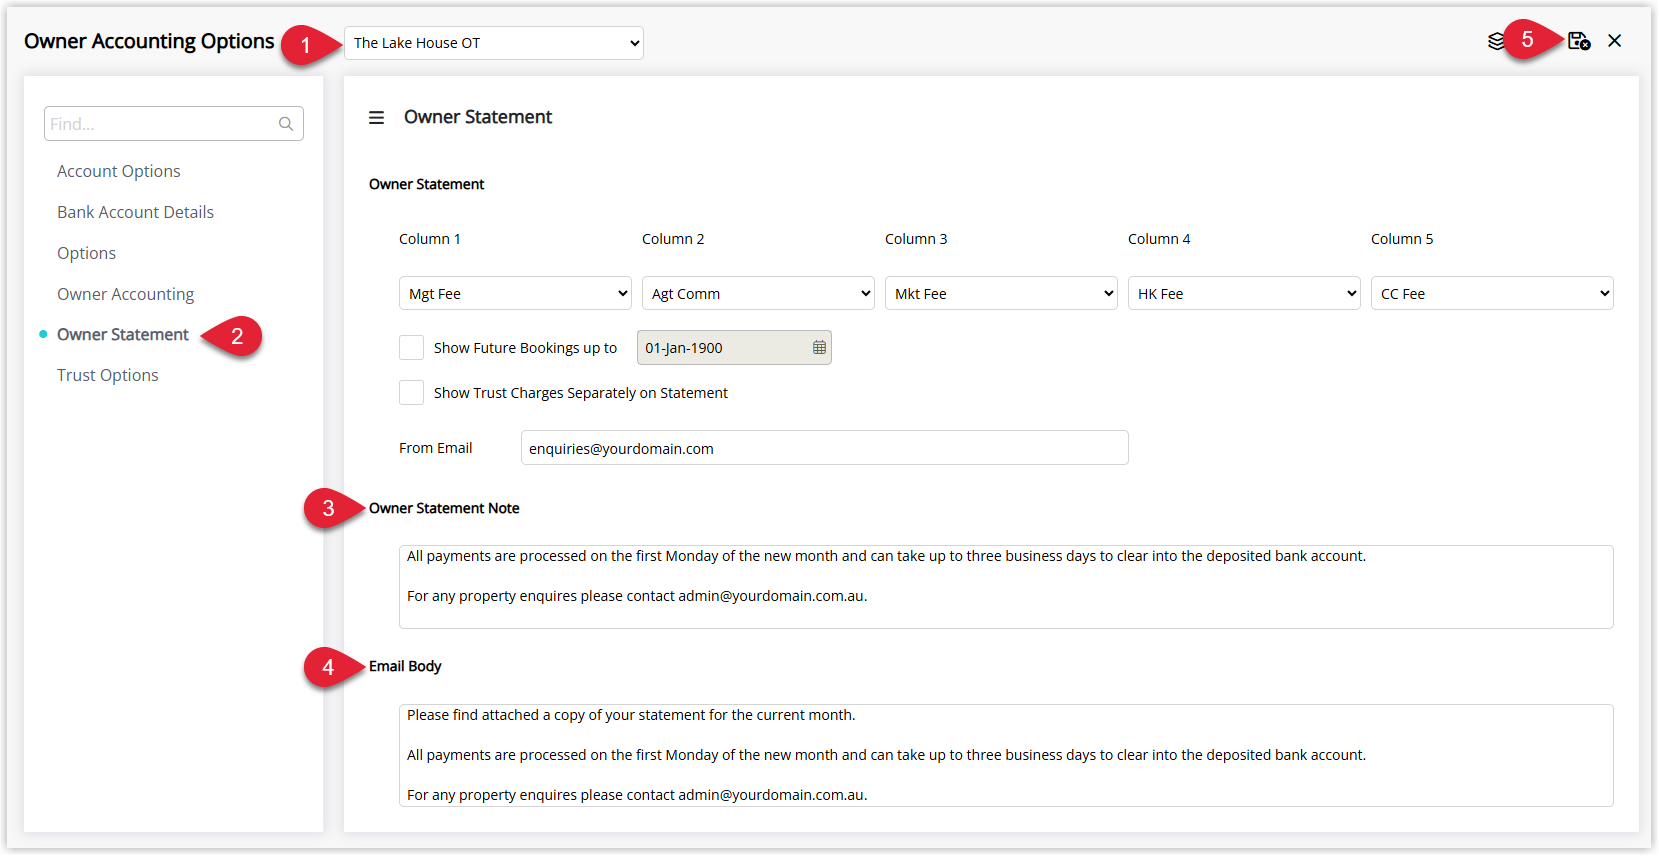The height and width of the screenshot is (856, 1659).
Task: Click inside Owner Statement Note text area
Action: [x=1006, y=587]
